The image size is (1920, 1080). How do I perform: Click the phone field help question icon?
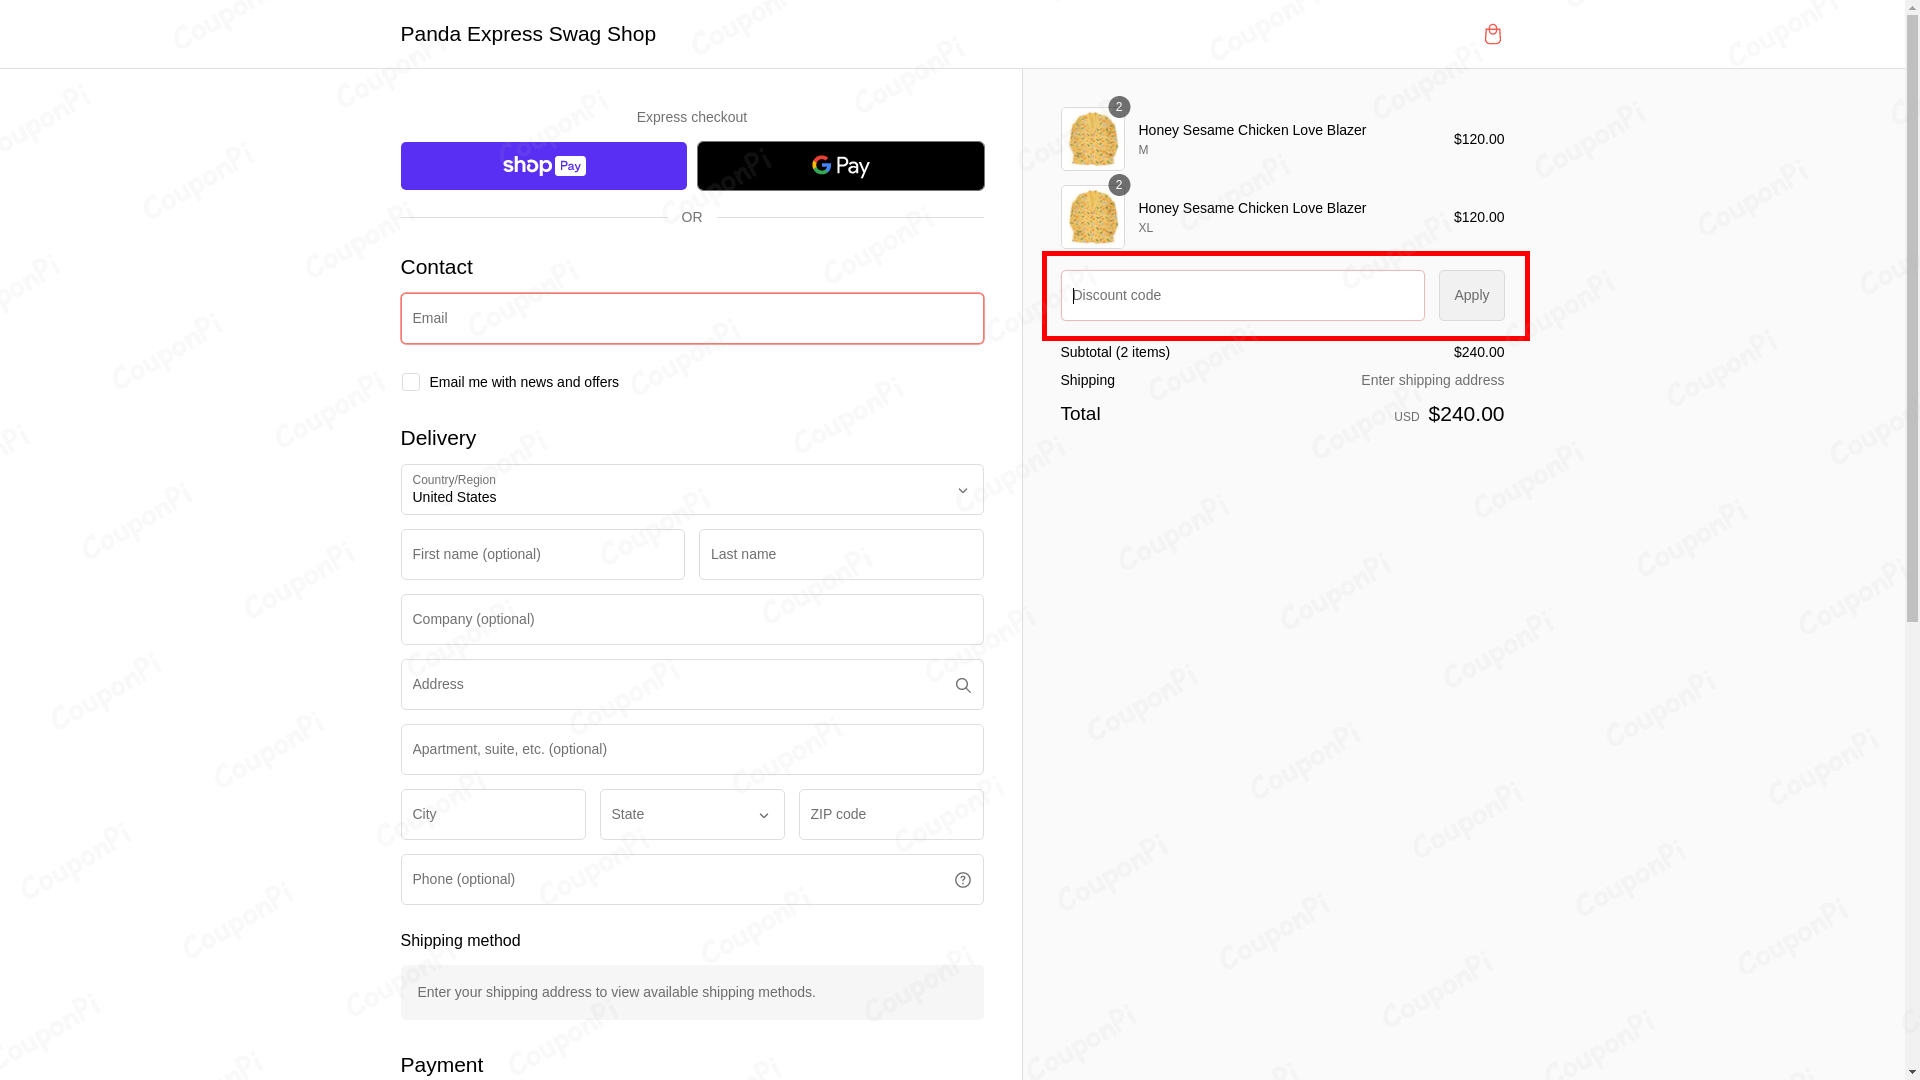[962, 880]
